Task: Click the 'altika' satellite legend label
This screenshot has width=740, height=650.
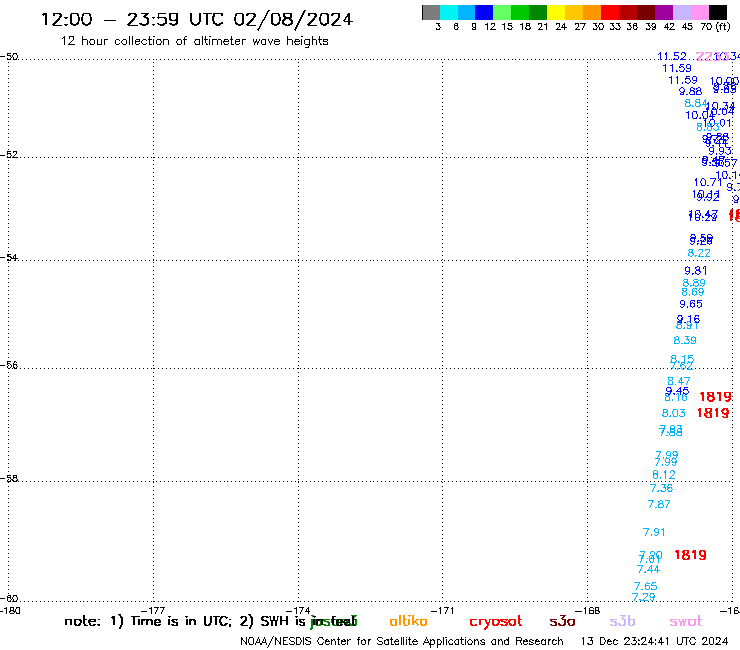Action: (x=408, y=621)
